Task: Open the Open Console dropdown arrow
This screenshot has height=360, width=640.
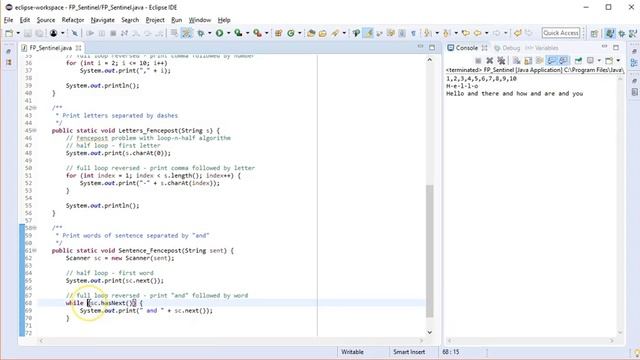Action: click(618, 60)
